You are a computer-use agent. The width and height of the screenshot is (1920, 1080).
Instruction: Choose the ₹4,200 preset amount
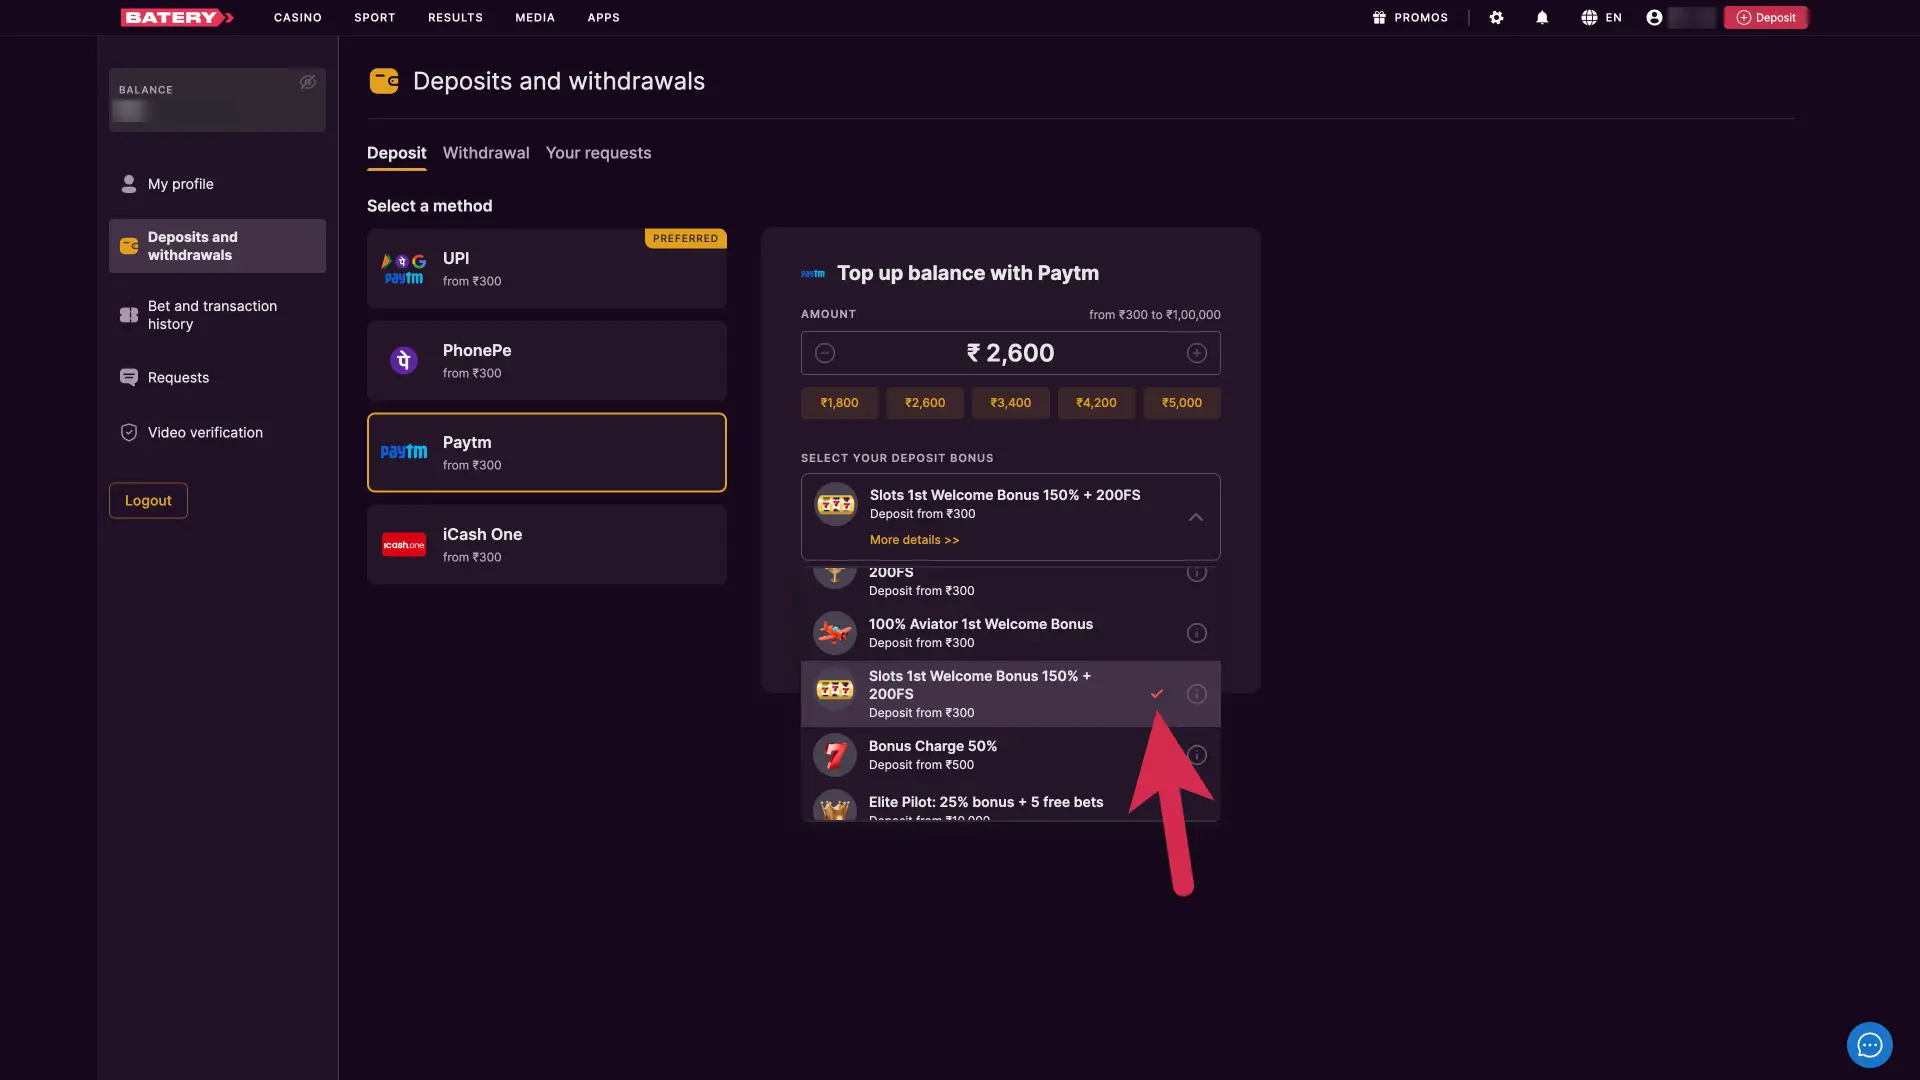pos(1097,403)
